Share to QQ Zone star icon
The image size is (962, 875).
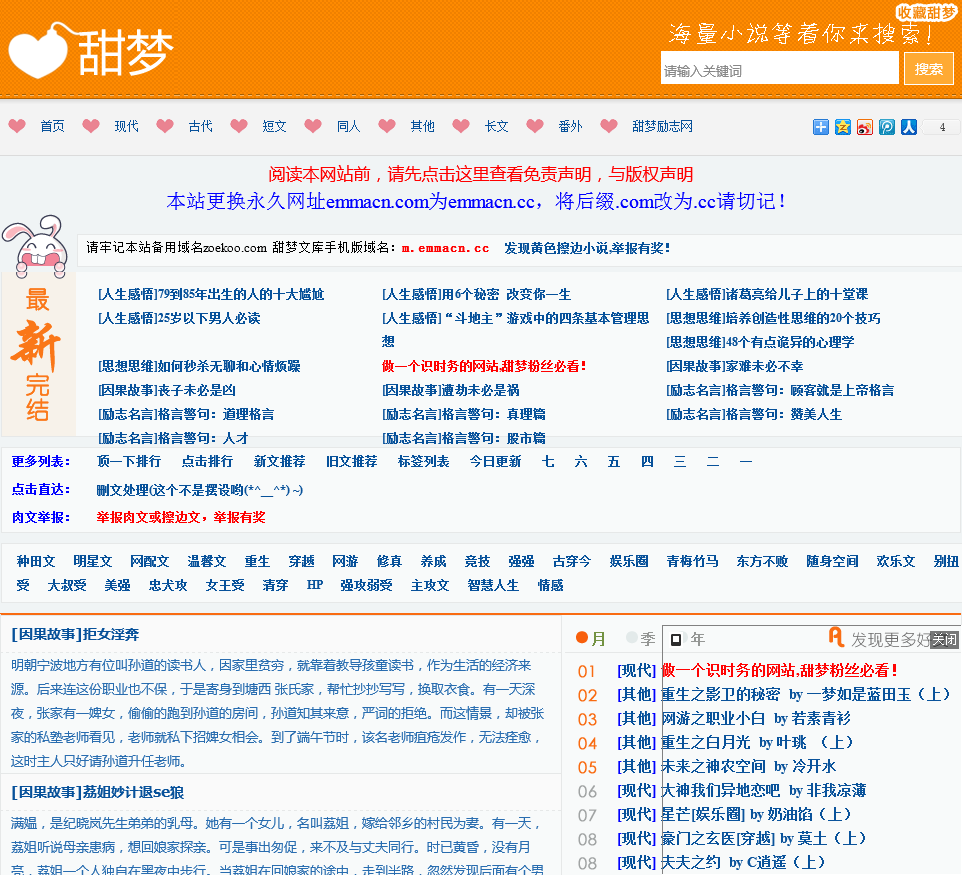(x=842, y=127)
